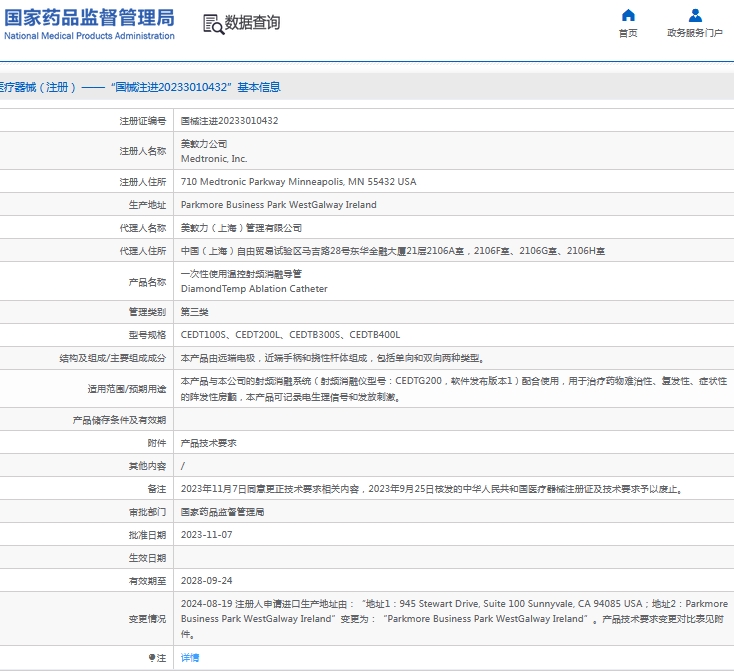Click approving department value 国家药品监督管理局

click(x=222, y=512)
